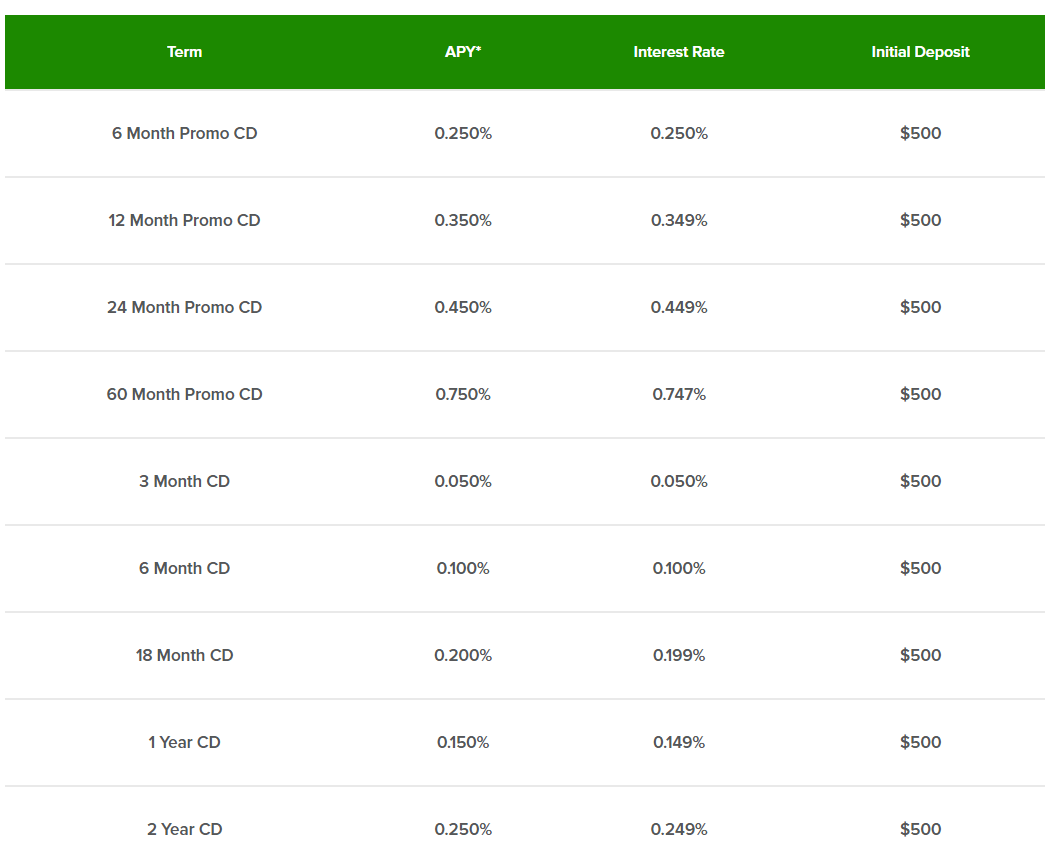
Task: Click the APY* column header
Action: pos(463,52)
